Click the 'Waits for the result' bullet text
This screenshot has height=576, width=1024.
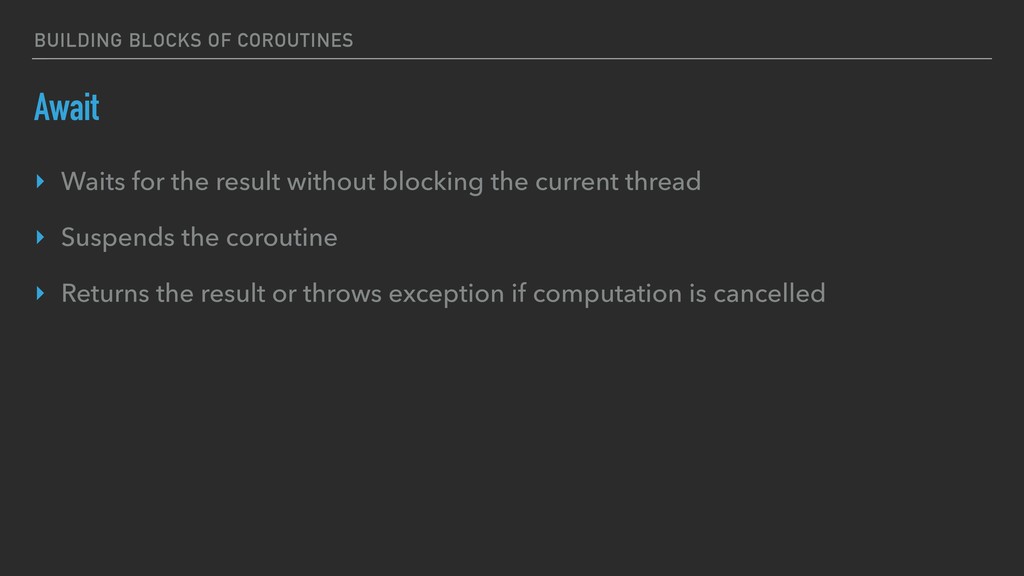click(x=381, y=182)
